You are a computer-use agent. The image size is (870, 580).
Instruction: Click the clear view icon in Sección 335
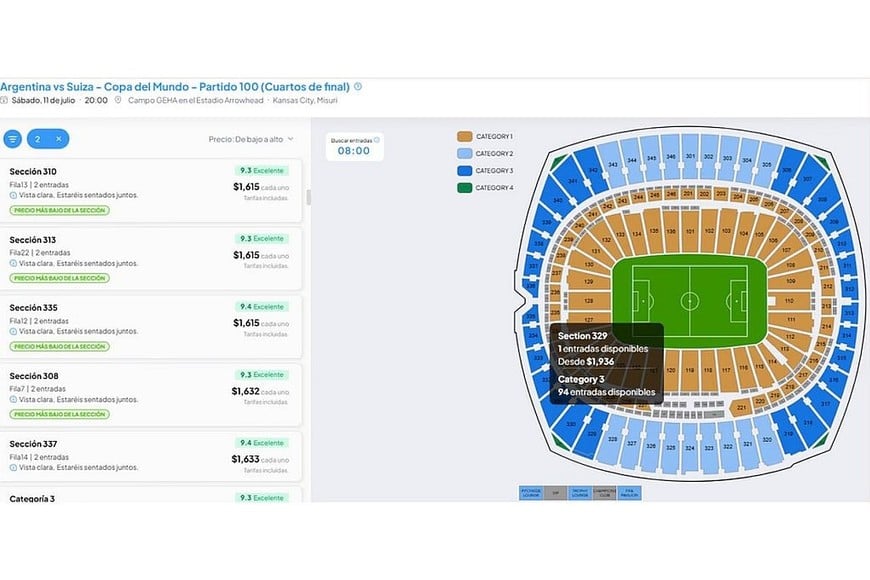[13, 331]
